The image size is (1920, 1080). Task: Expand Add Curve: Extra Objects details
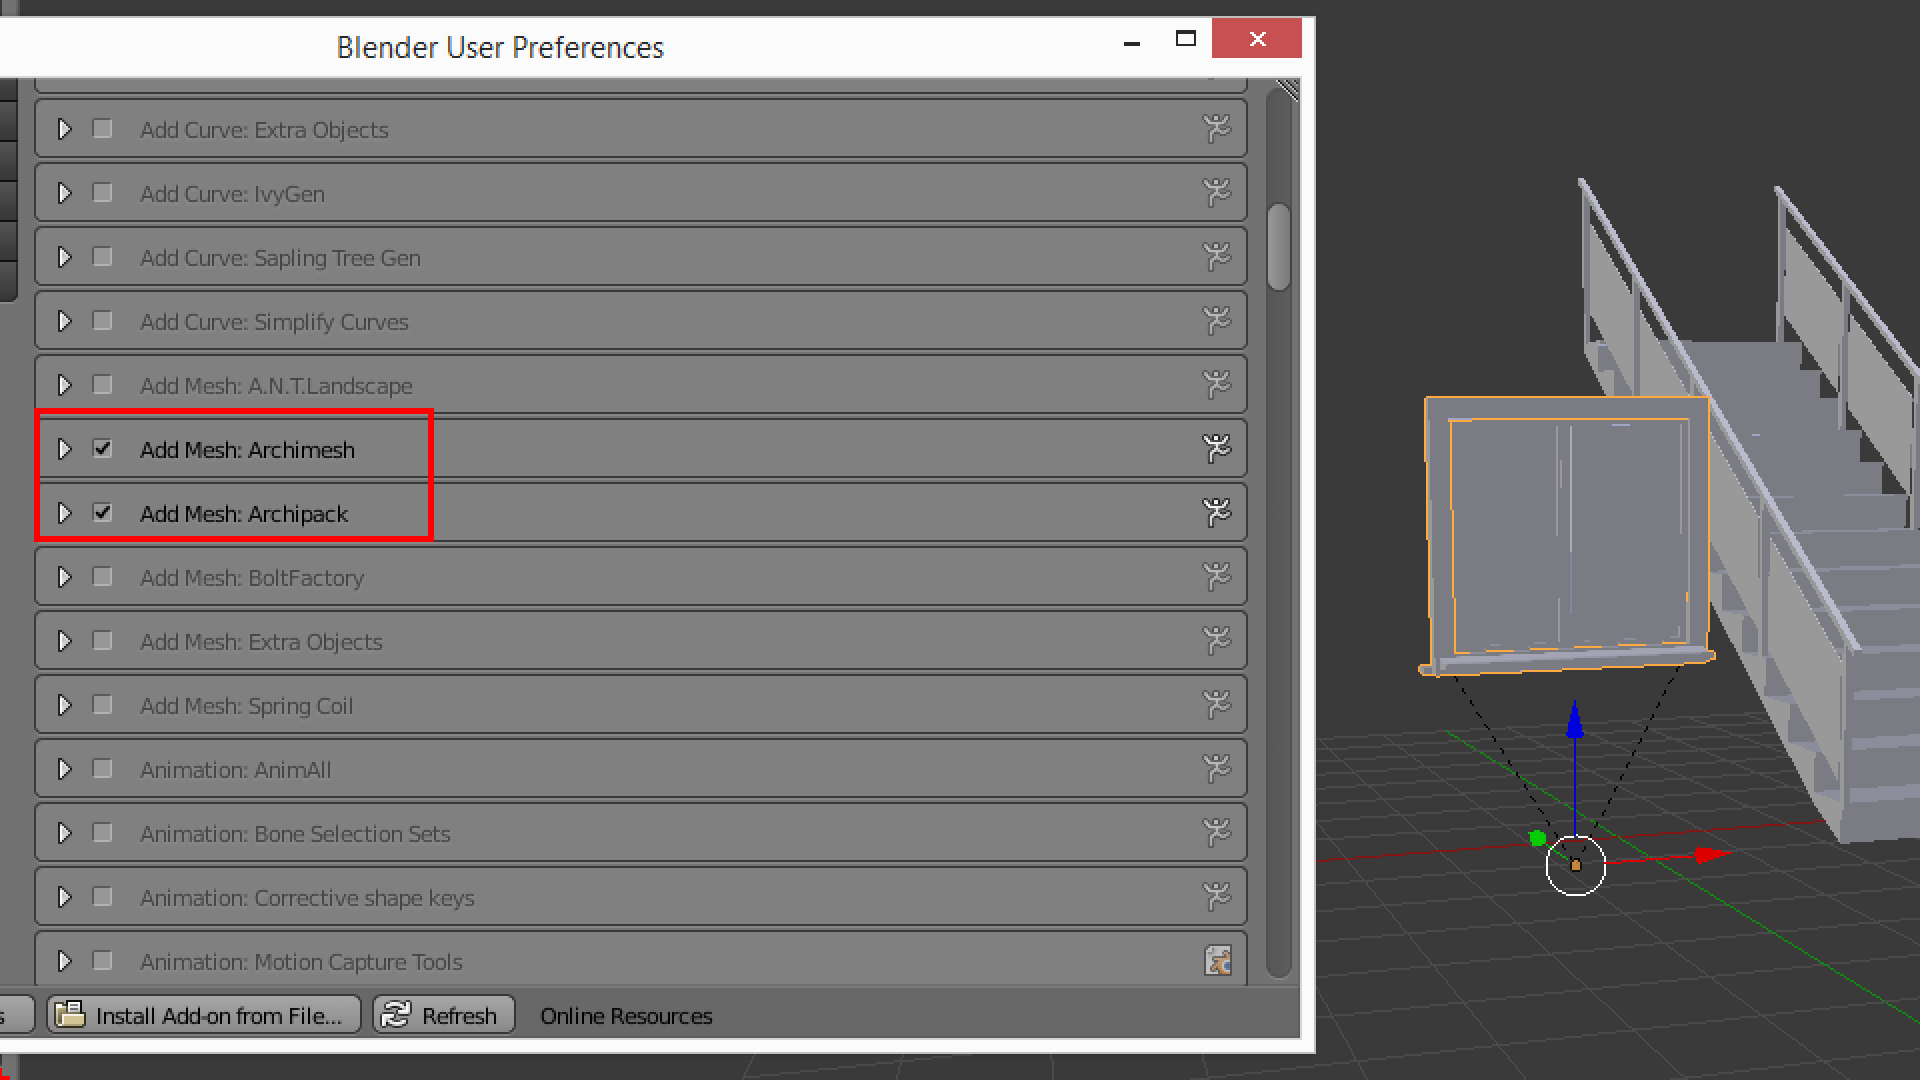[65, 129]
